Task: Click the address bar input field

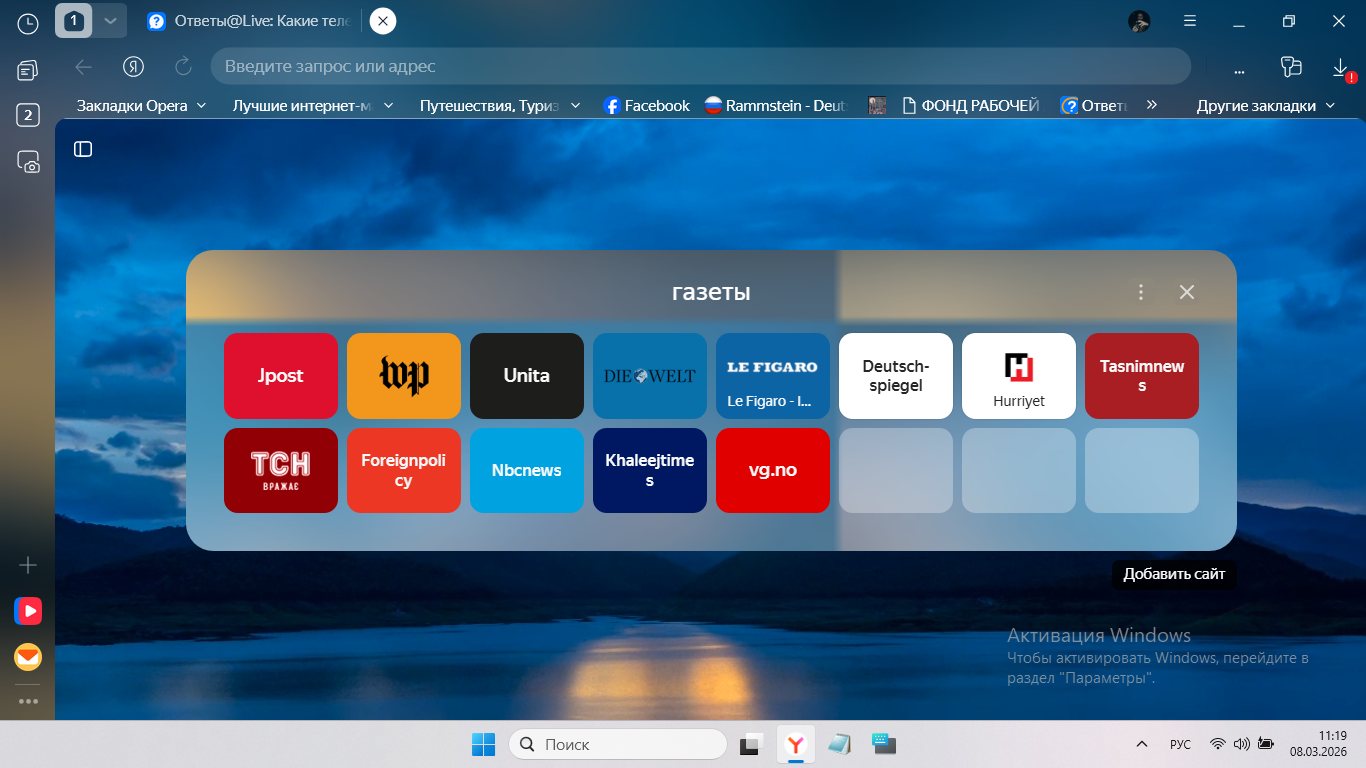Action: click(x=700, y=67)
